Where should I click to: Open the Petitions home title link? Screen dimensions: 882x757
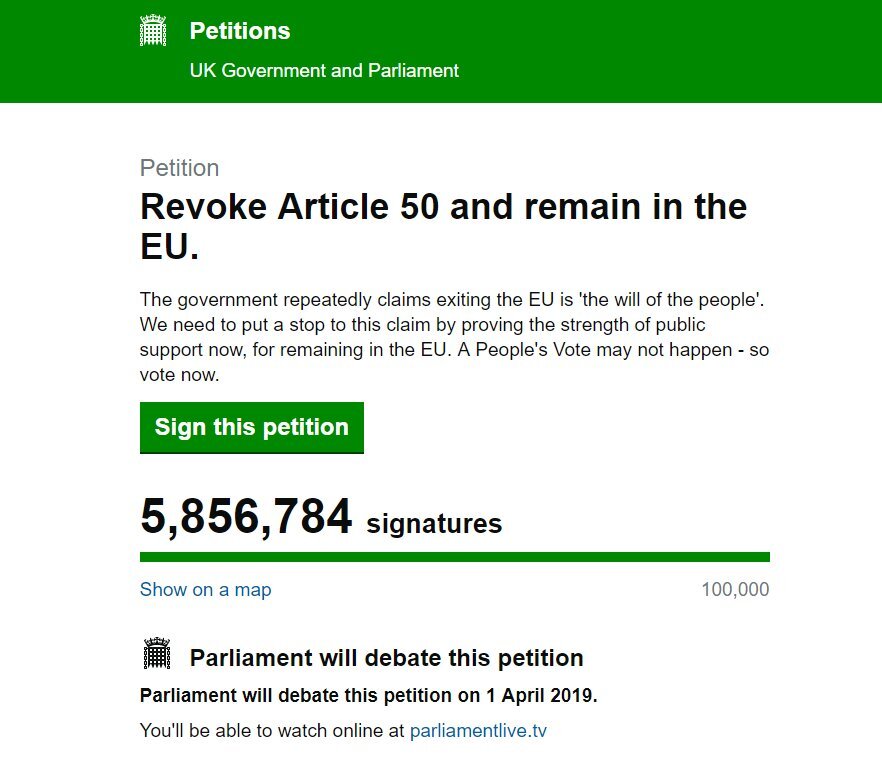tap(240, 31)
